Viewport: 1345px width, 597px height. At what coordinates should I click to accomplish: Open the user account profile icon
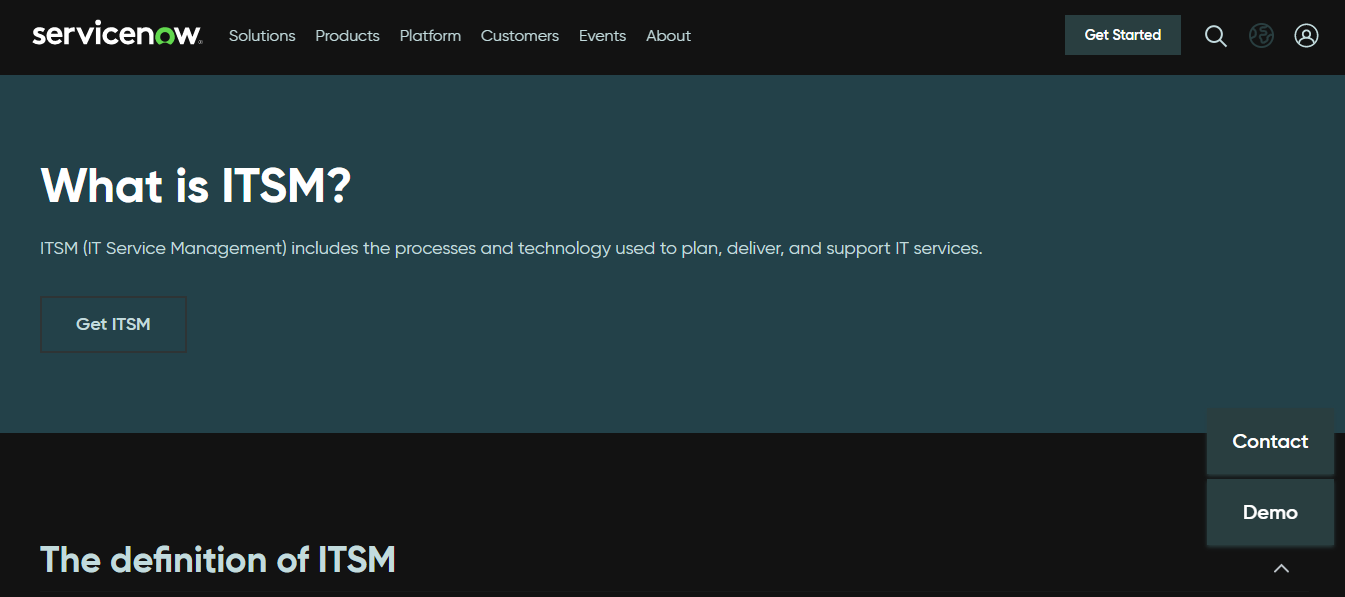click(1306, 36)
